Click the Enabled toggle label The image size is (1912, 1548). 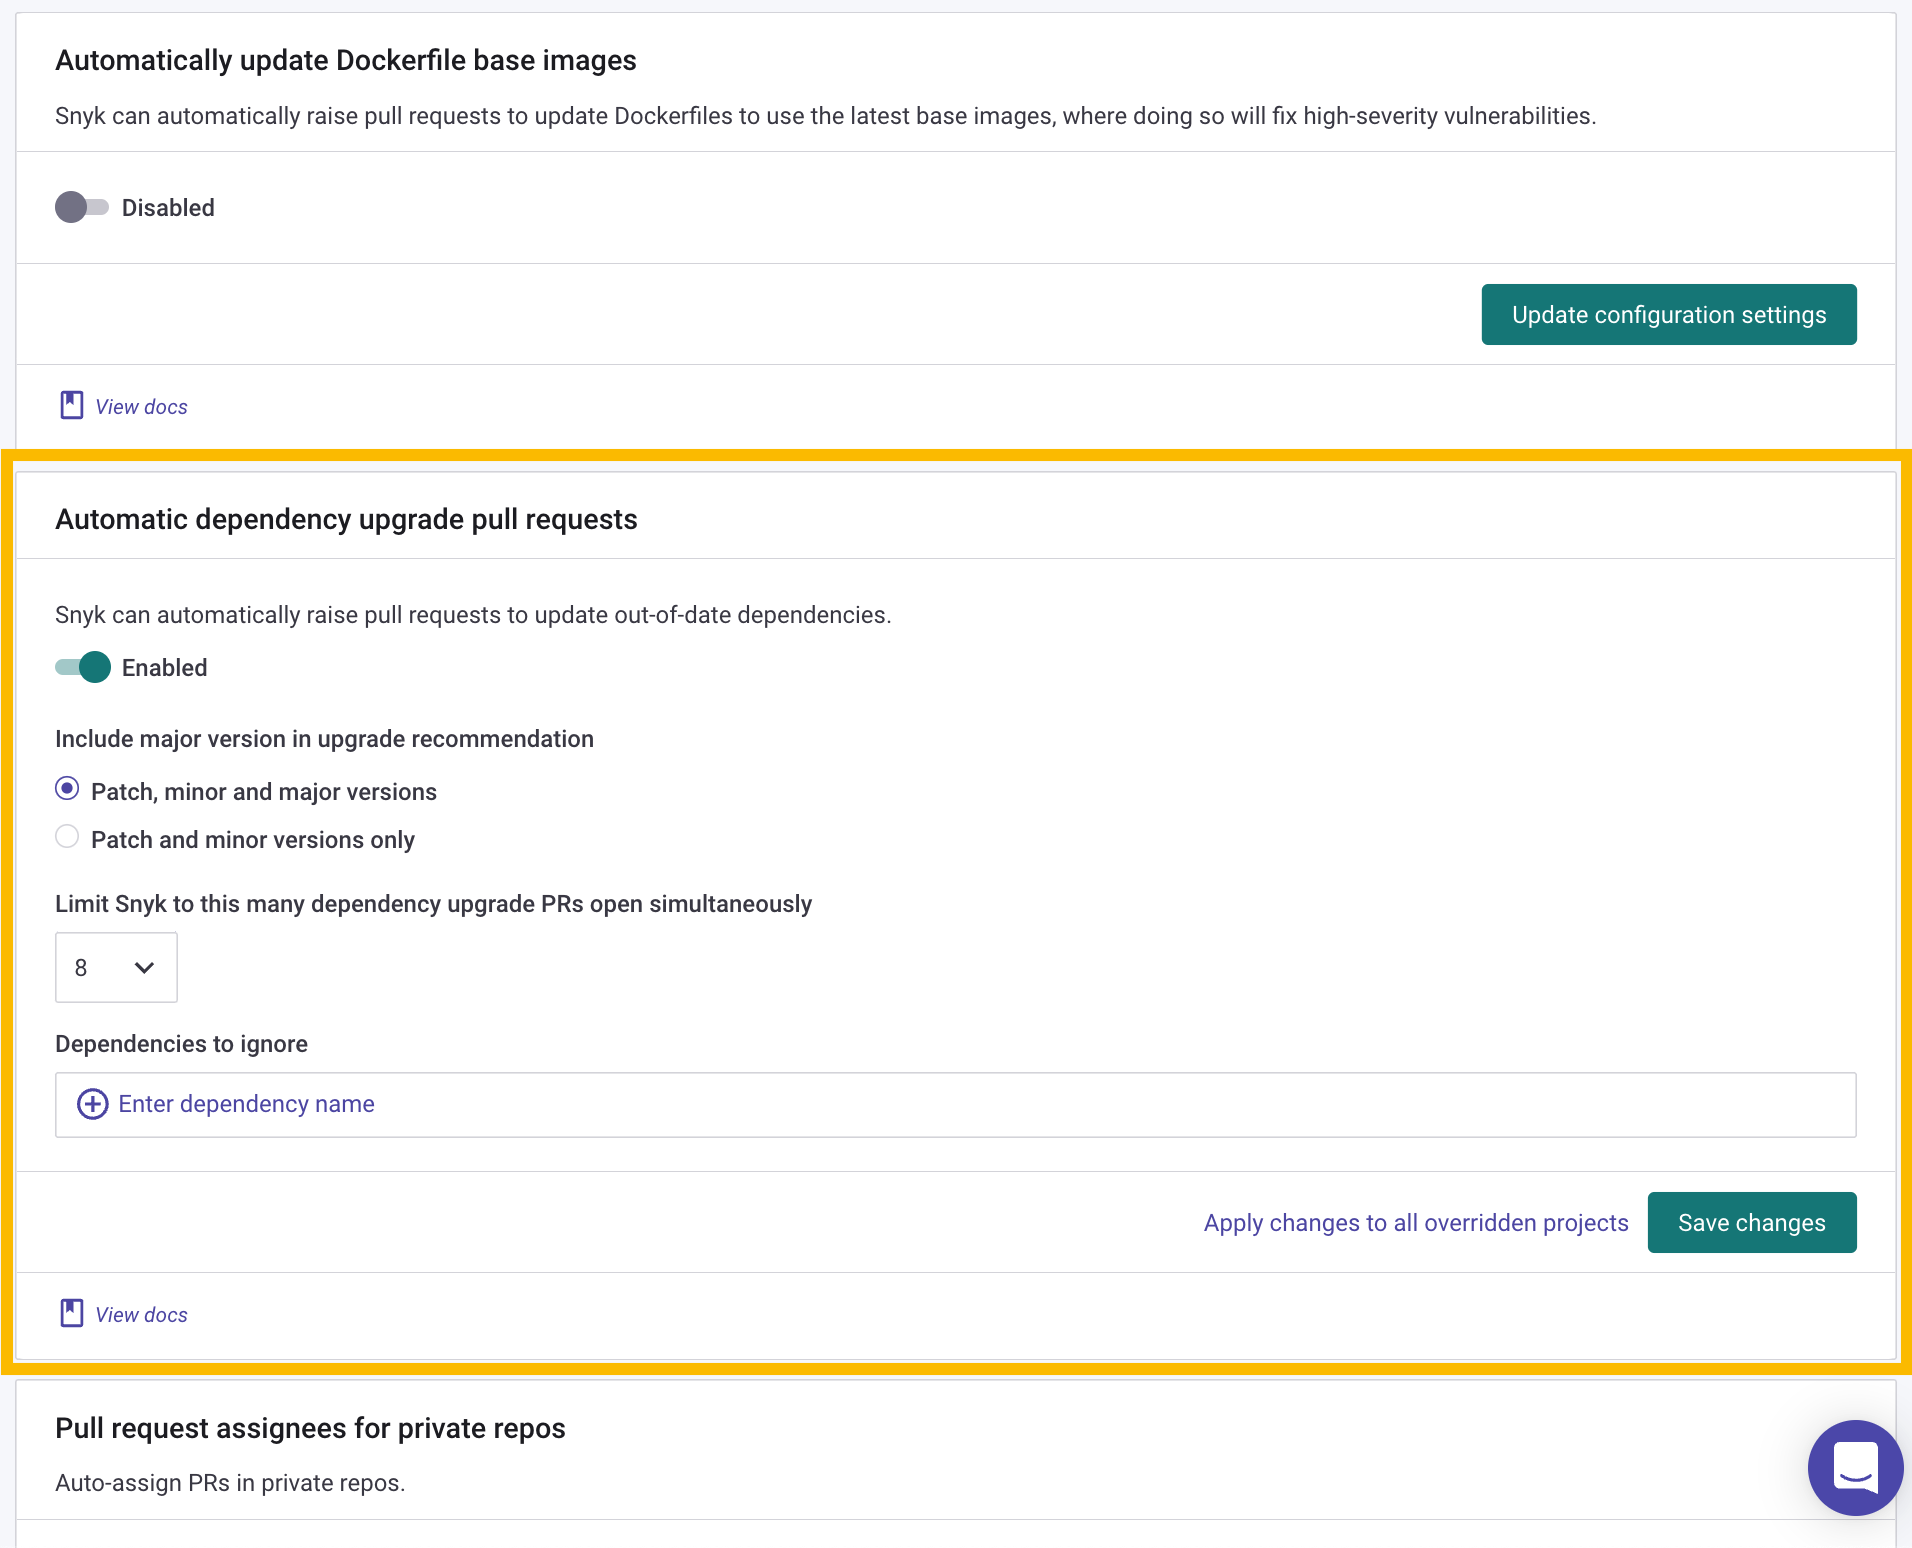[x=165, y=668]
